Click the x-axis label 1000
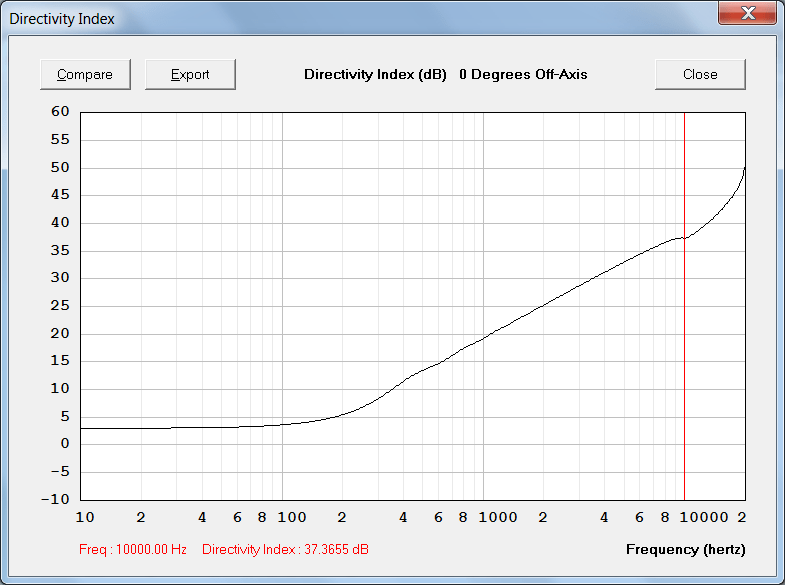The height and width of the screenshot is (585, 785). (x=498, y=517)
